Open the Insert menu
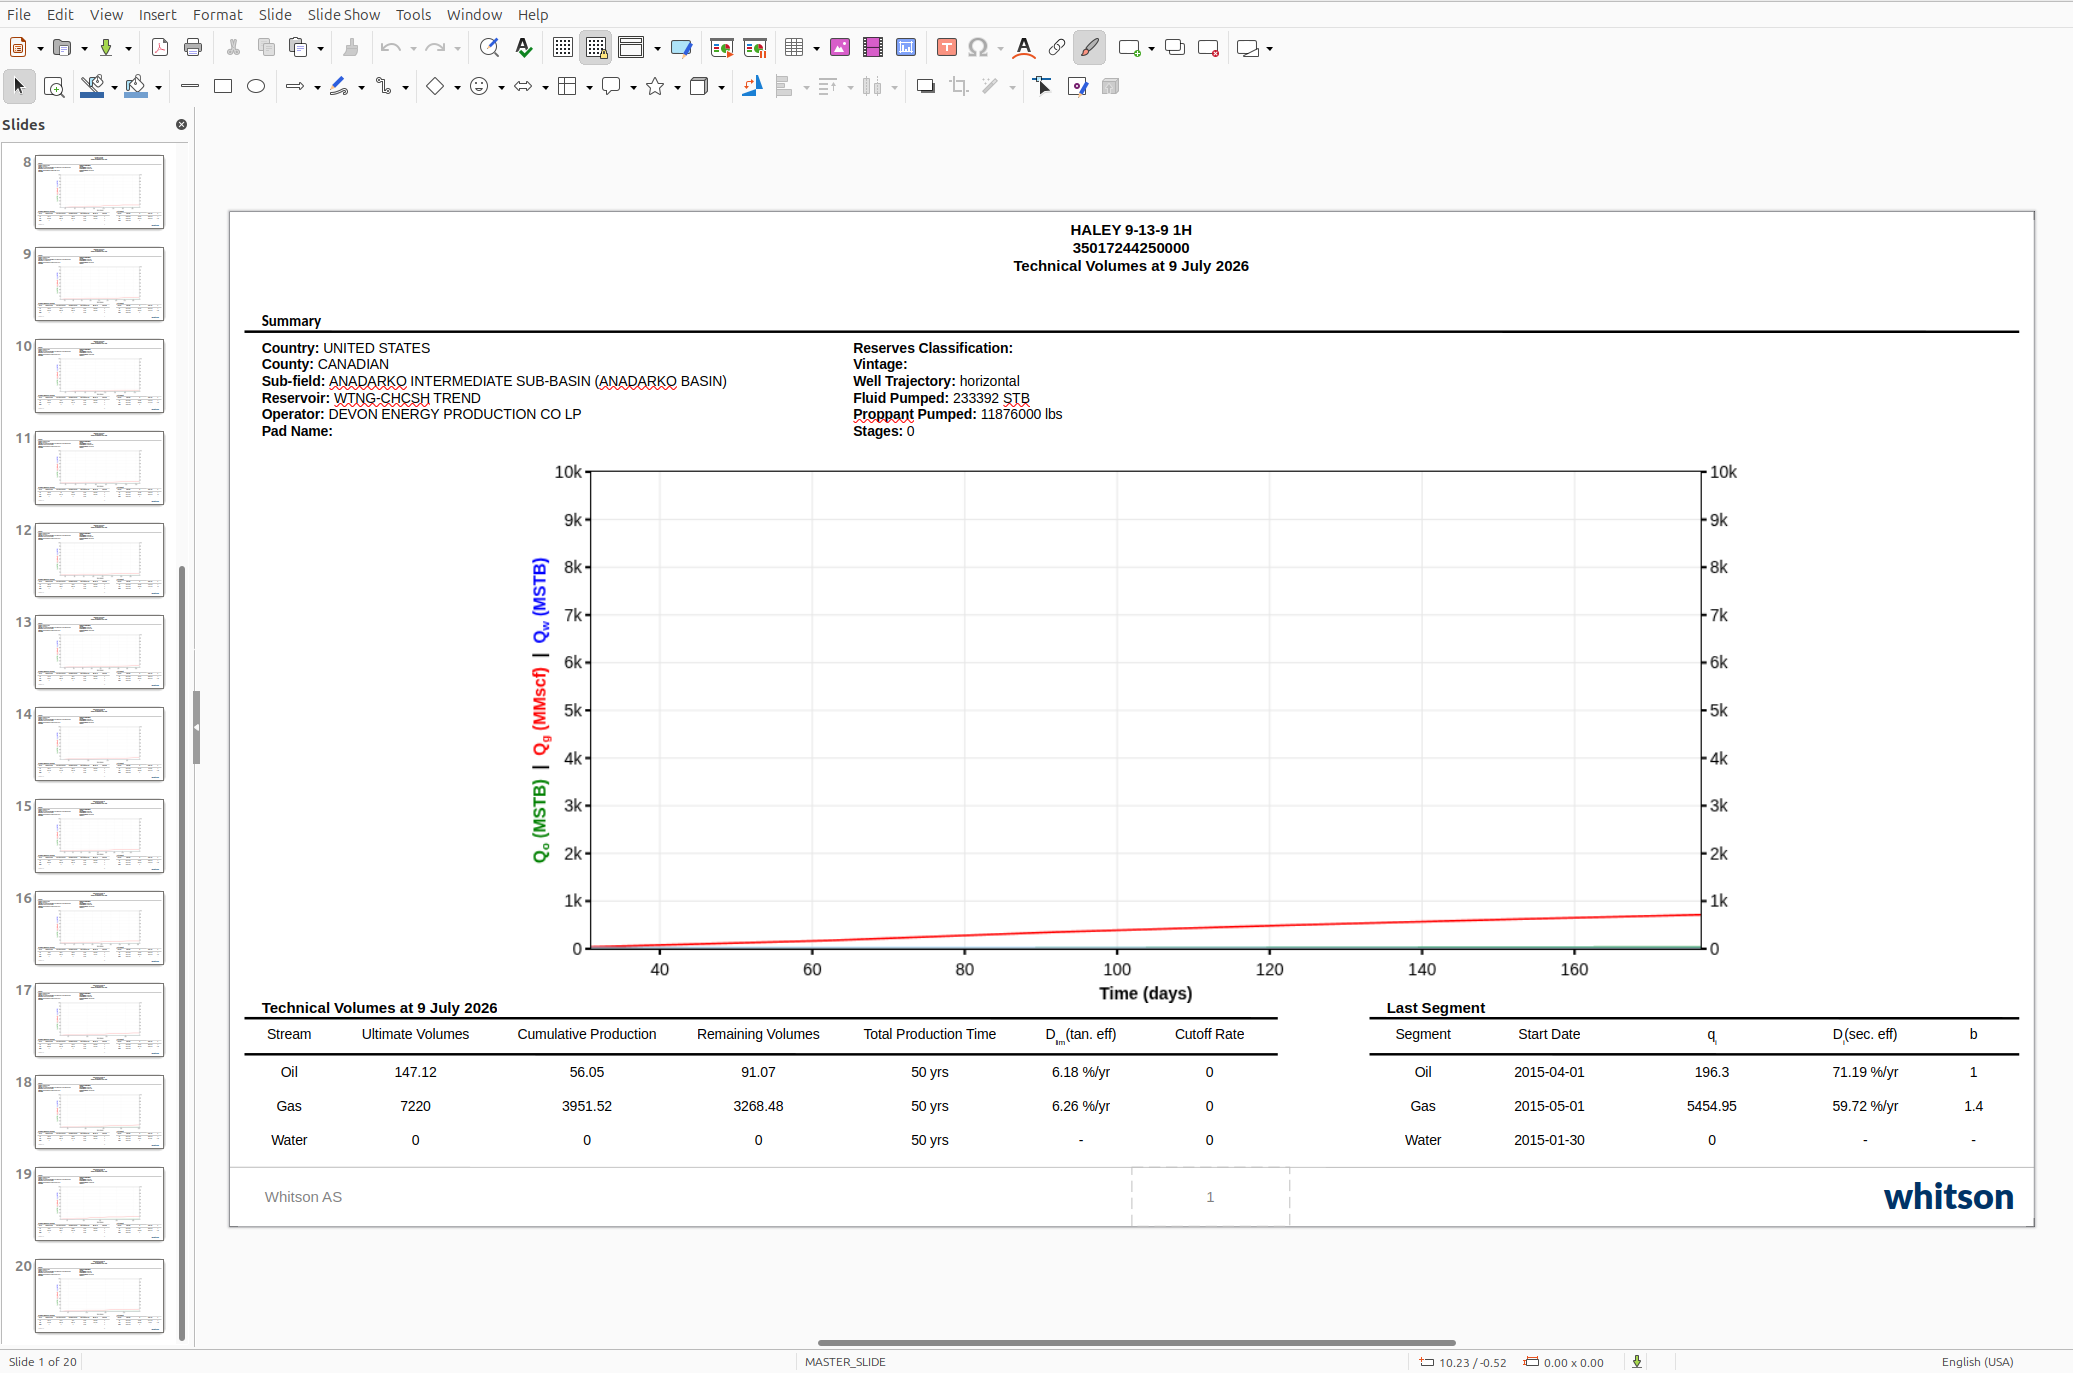The height and width of the screenshot is (1373, 2073). (157, 15)
